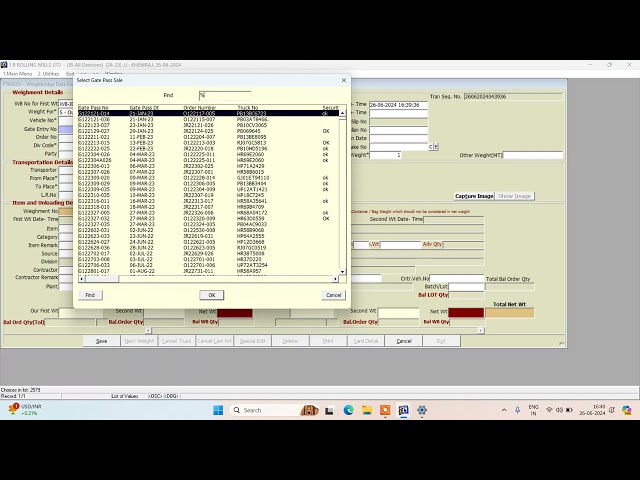Screen dimensions: 640x480
Task: Click the Second Wt Date-Time field
Action: (x=453, y=220)
